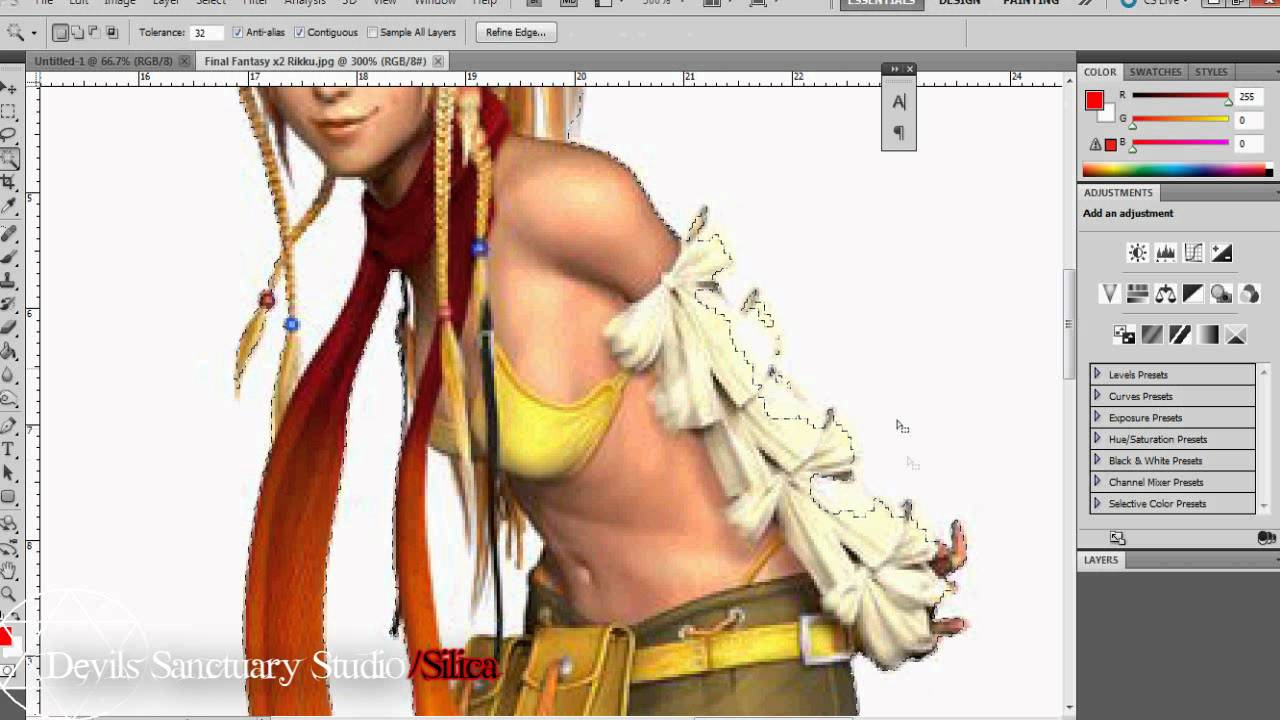Image resolution: width=1280 pixels, height=720 pixels.
Task: Pick a color from the spectrum ramp
Action: (x=1176, y=170)
